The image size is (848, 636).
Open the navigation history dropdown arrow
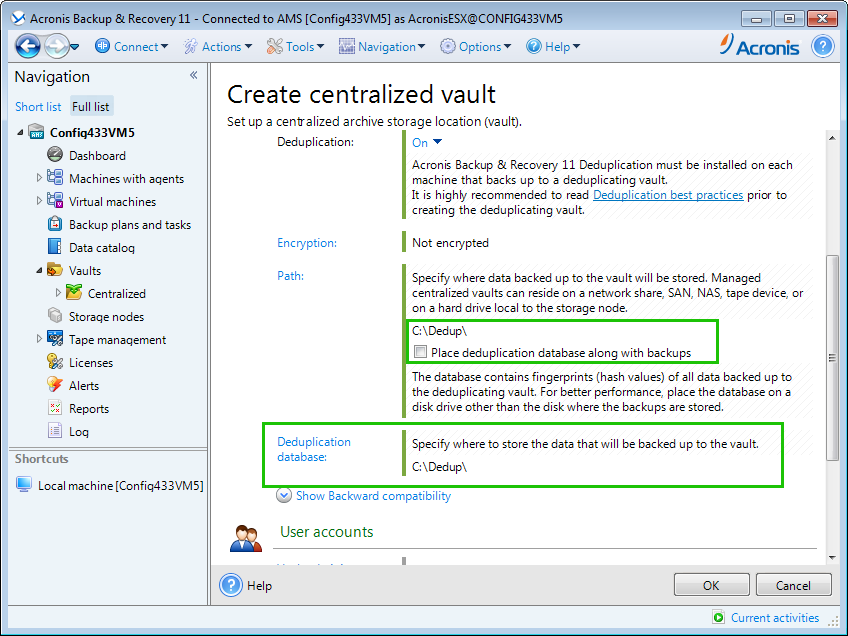75,47
